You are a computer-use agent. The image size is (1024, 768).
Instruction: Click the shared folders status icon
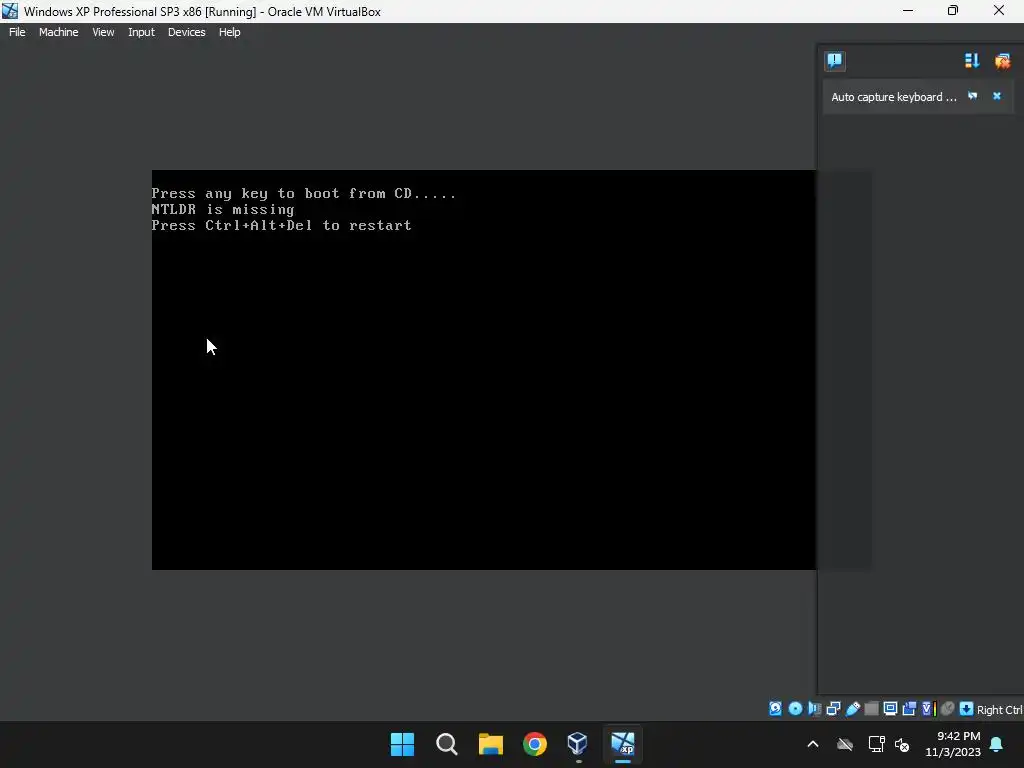(x=871, y=709)
